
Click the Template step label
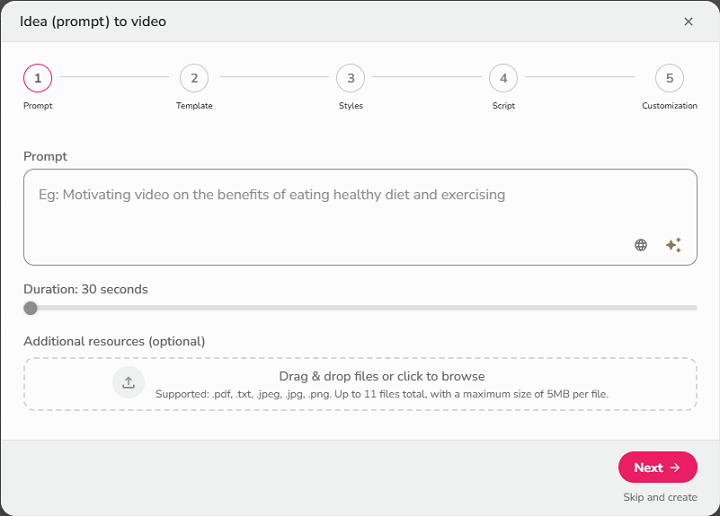tap(194, 106)
